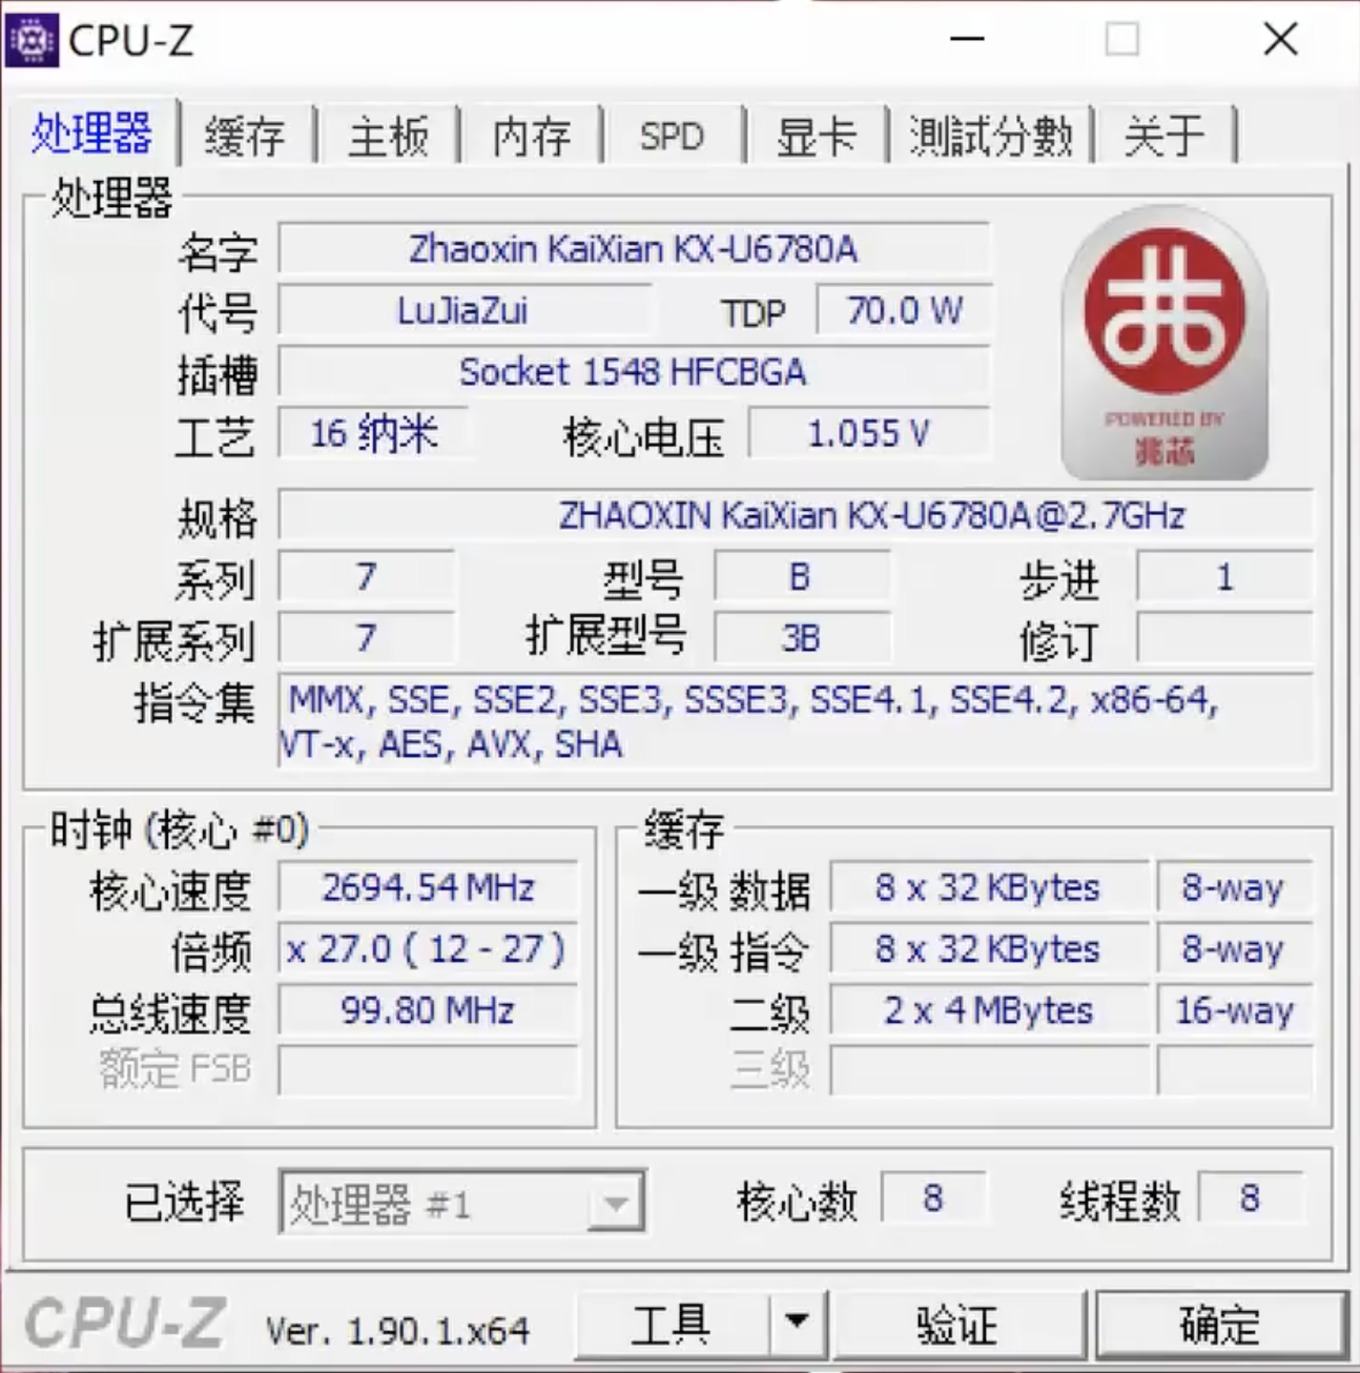Click the Socket 1548 HFCBGA field

coord(634,372)
